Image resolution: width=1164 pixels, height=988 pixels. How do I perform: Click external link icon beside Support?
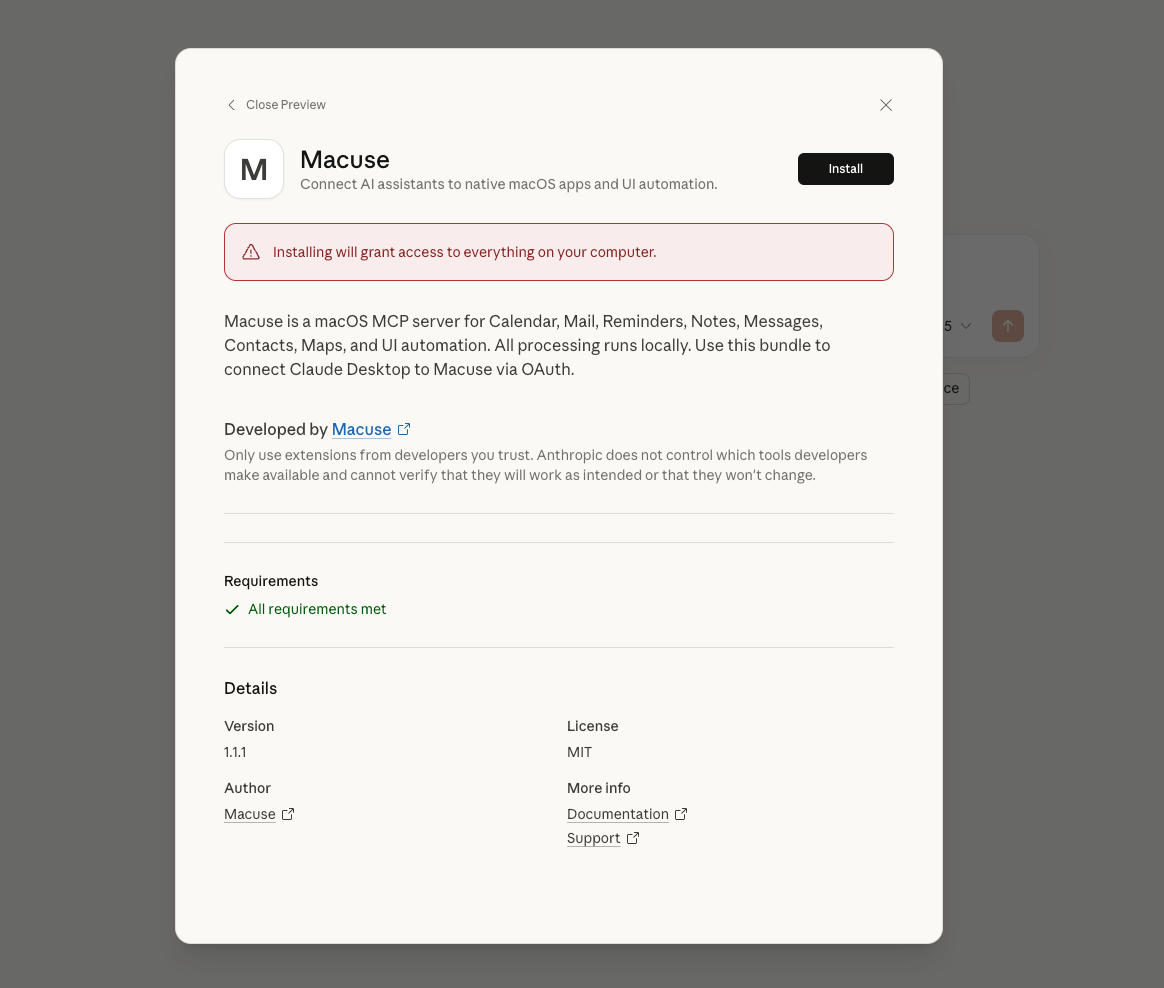[x=633, y=838]
